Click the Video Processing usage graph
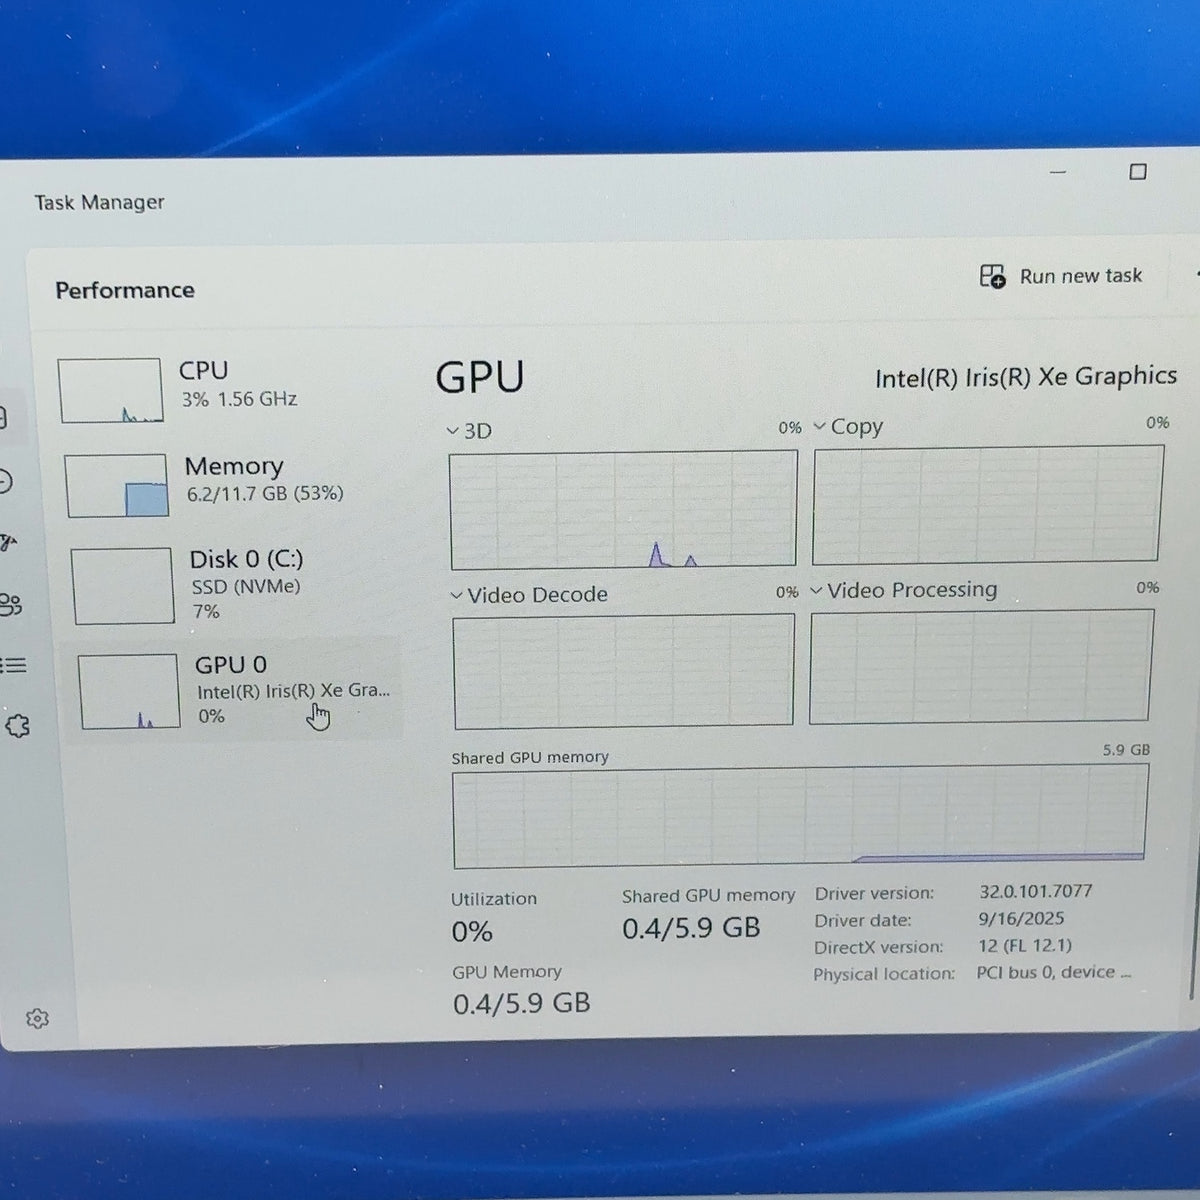The height and width of the screenshot is (1200, 1200). tap(981, 667)
